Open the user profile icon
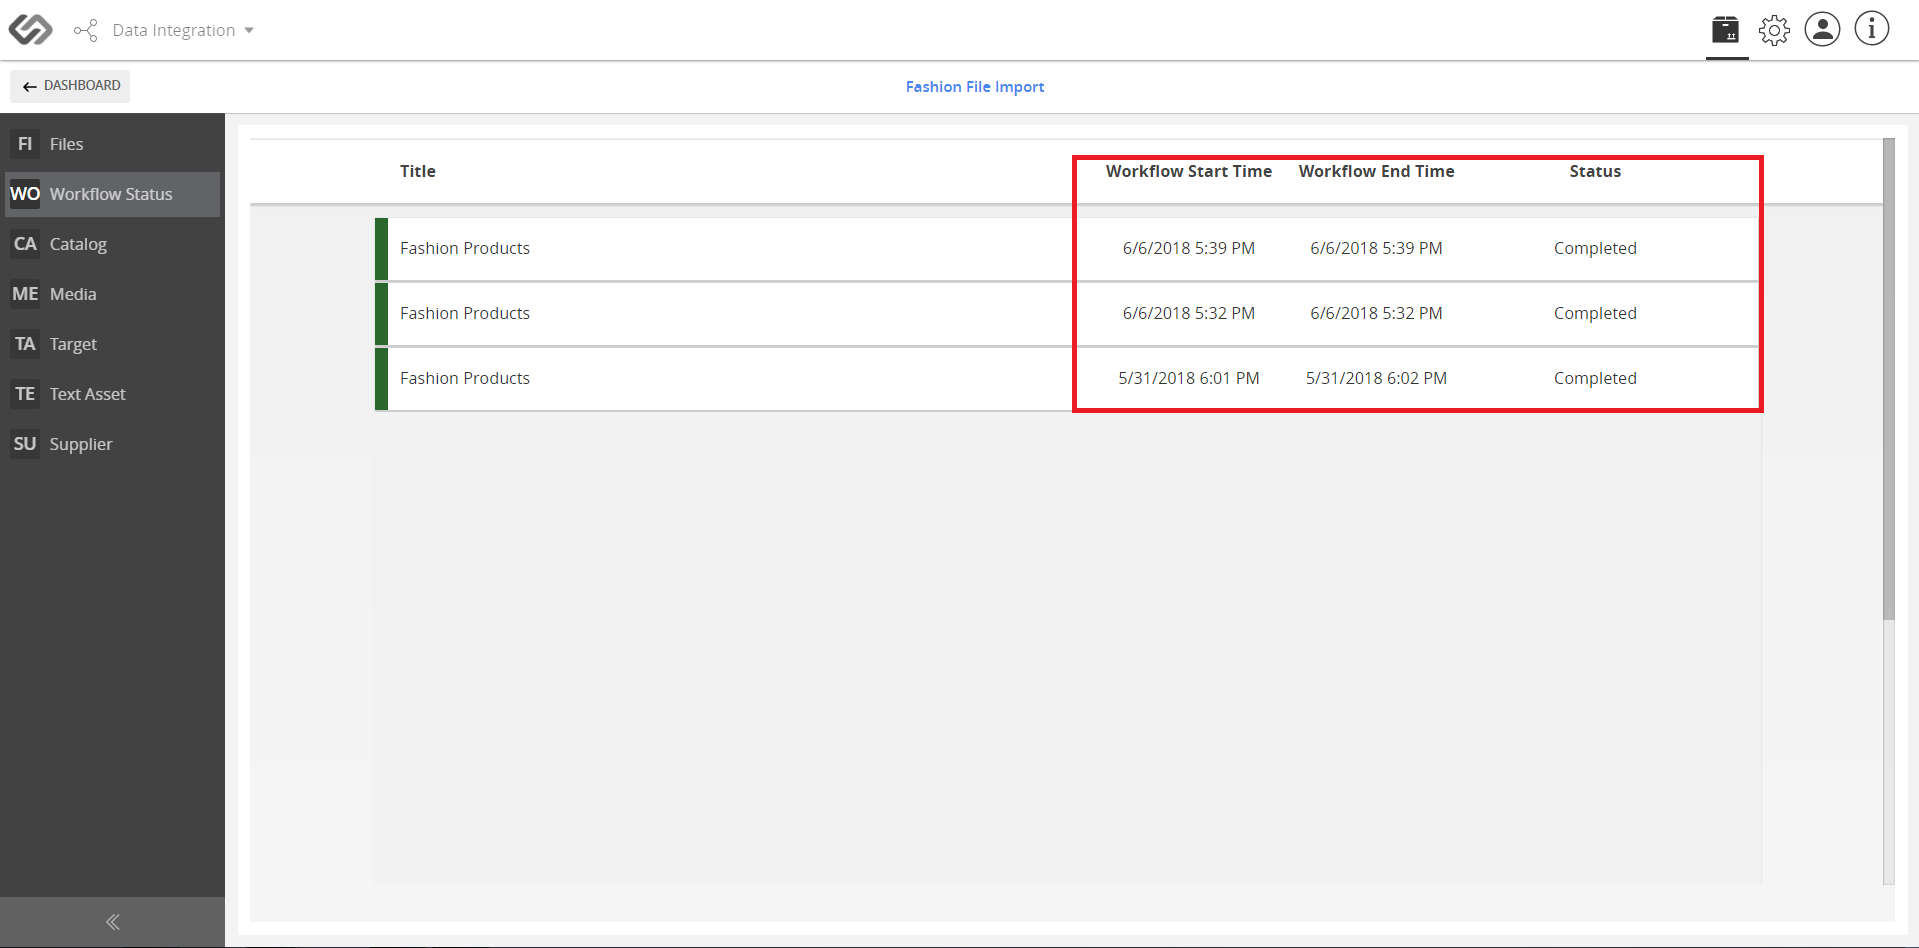Screen dimensions: 1919x948 (x=1822, y=29)
